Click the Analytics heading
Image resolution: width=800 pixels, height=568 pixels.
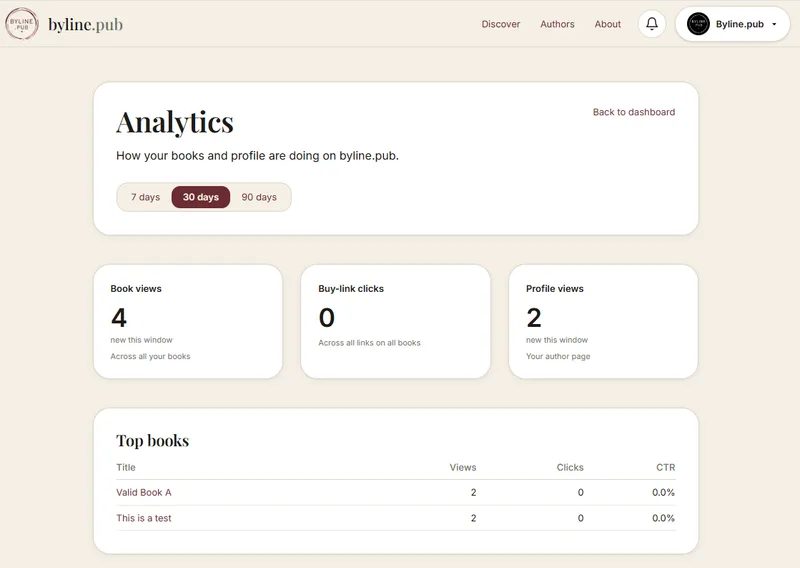[x=175, y=123]
